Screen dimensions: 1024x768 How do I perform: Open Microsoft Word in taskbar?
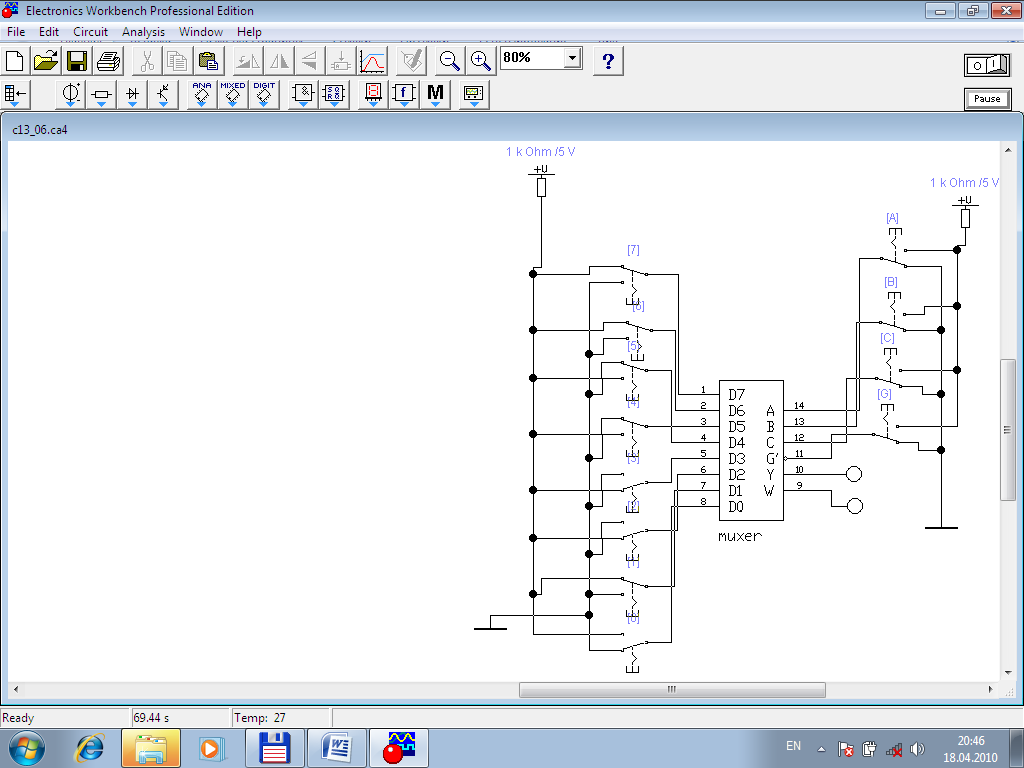(x=337, y=748)
